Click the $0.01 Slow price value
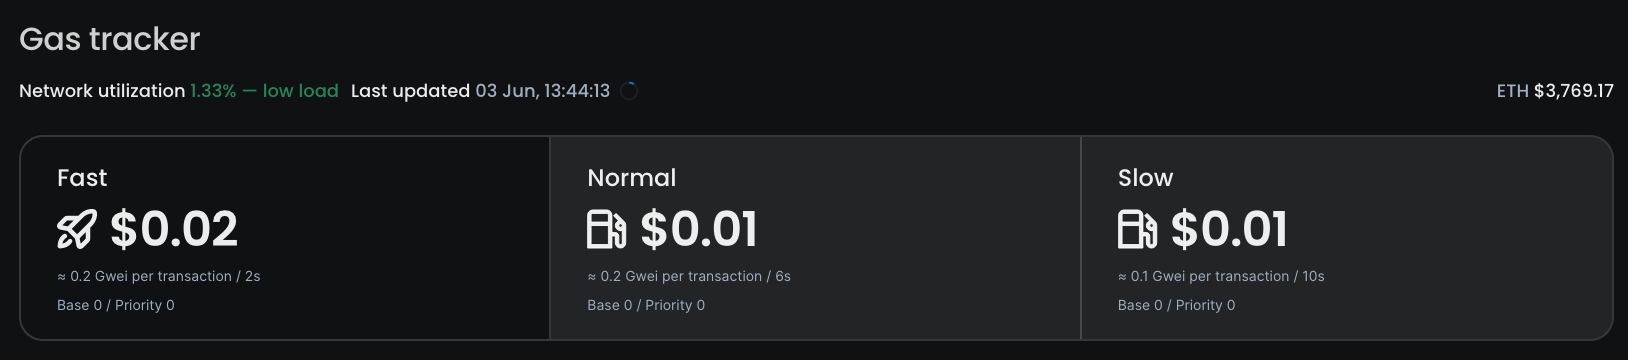The height and width of the screenshot is (360, 1628). coord(1229,229)
